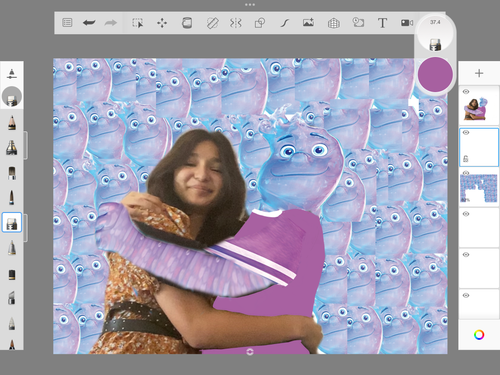500x375 pixels.
Task: Pick the fine-tip pen near palette bottom
Action: (12, 323)
